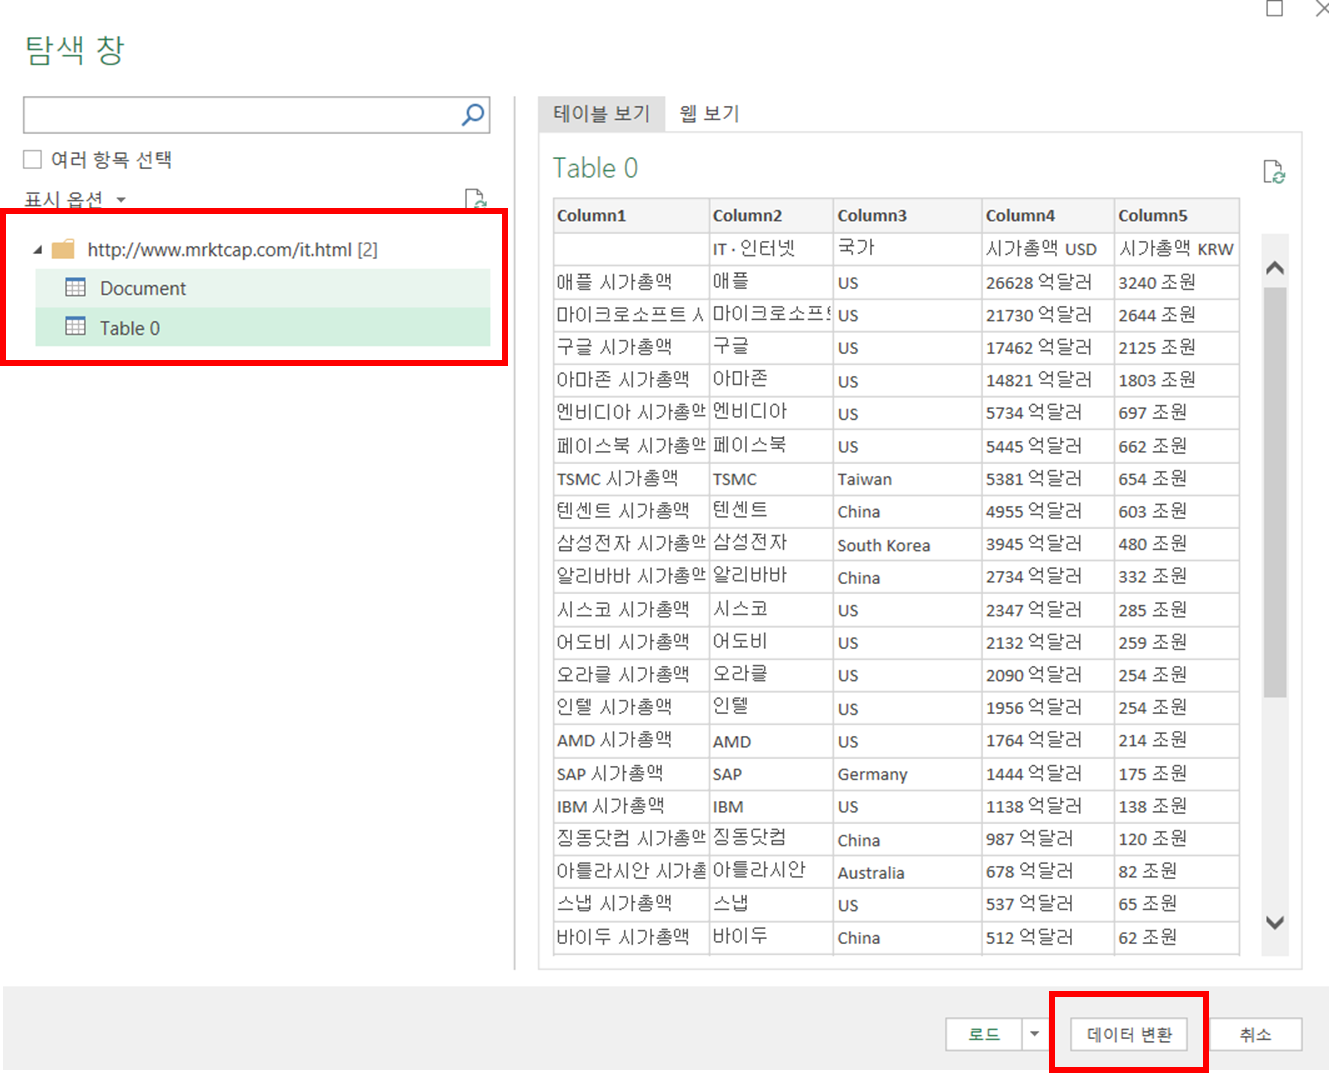Click the 62 조원 cell
The height and width of the screenshot is (1073, 1329).
1177,937
